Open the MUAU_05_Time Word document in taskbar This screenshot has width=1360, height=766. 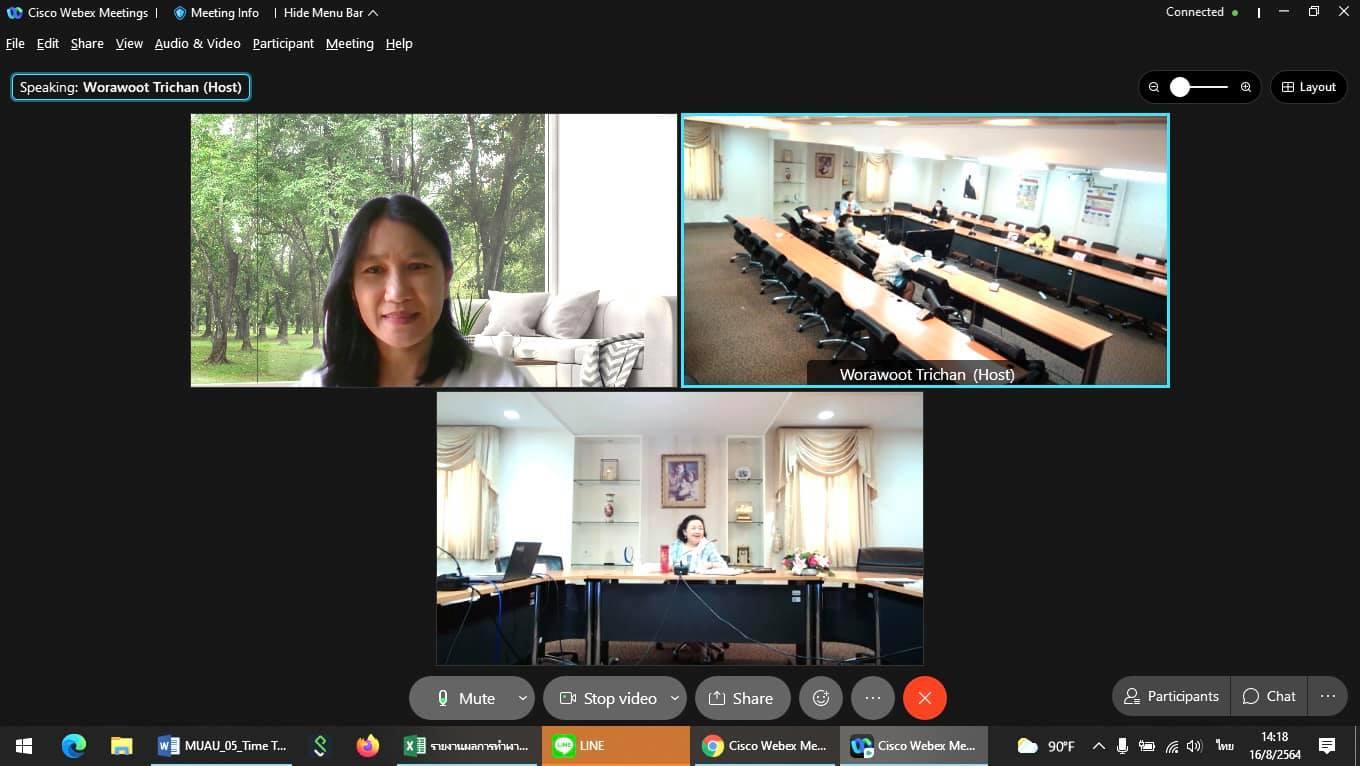click(x=222, y=746)
